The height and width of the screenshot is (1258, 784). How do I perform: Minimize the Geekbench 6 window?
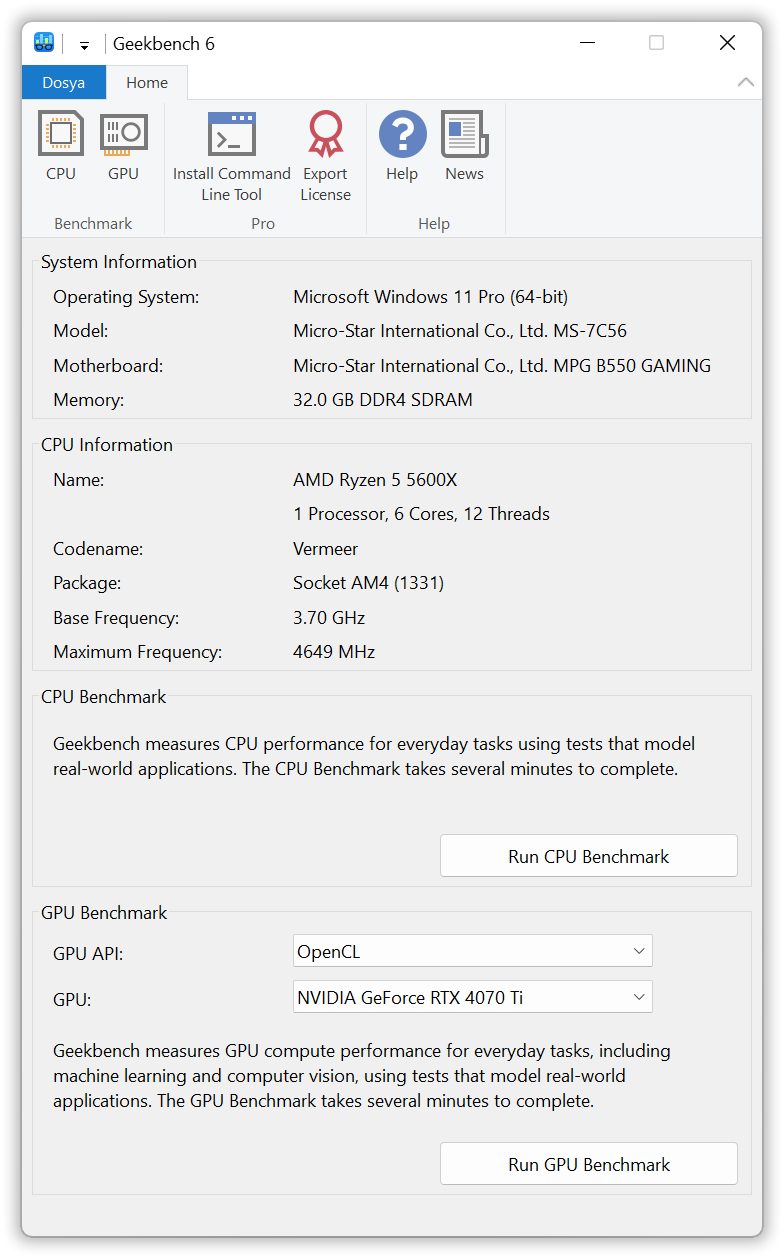coord(587,43)
